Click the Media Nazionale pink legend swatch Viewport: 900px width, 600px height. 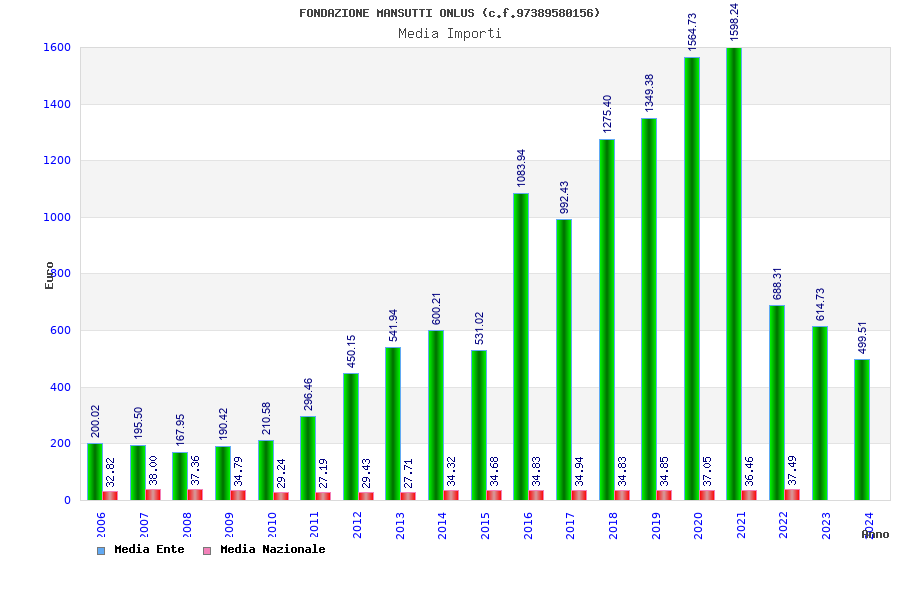(x=207, y=551)
